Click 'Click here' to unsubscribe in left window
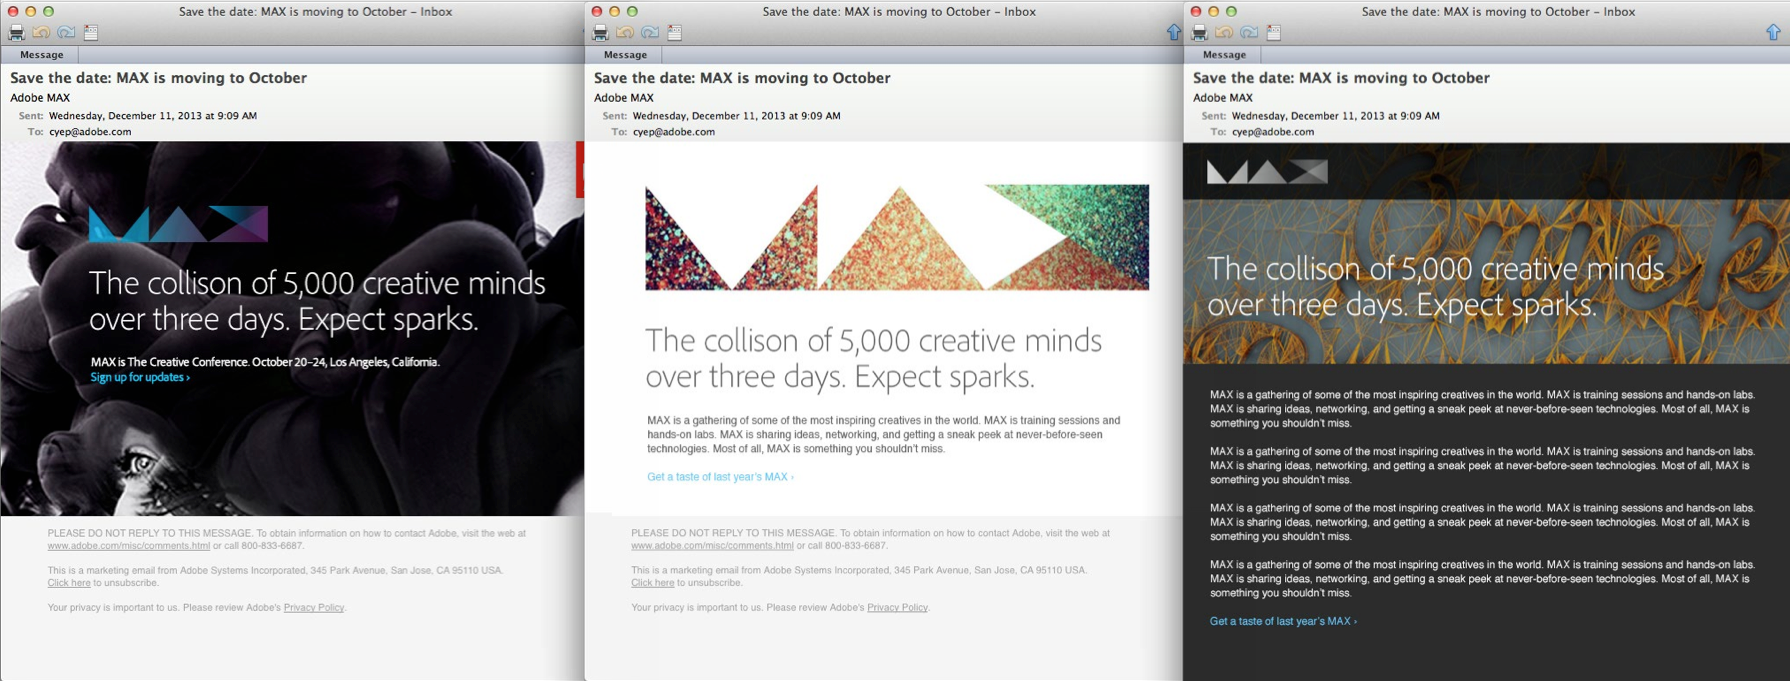This screenshot has height=681, width=1790. (x=69, y=583)
